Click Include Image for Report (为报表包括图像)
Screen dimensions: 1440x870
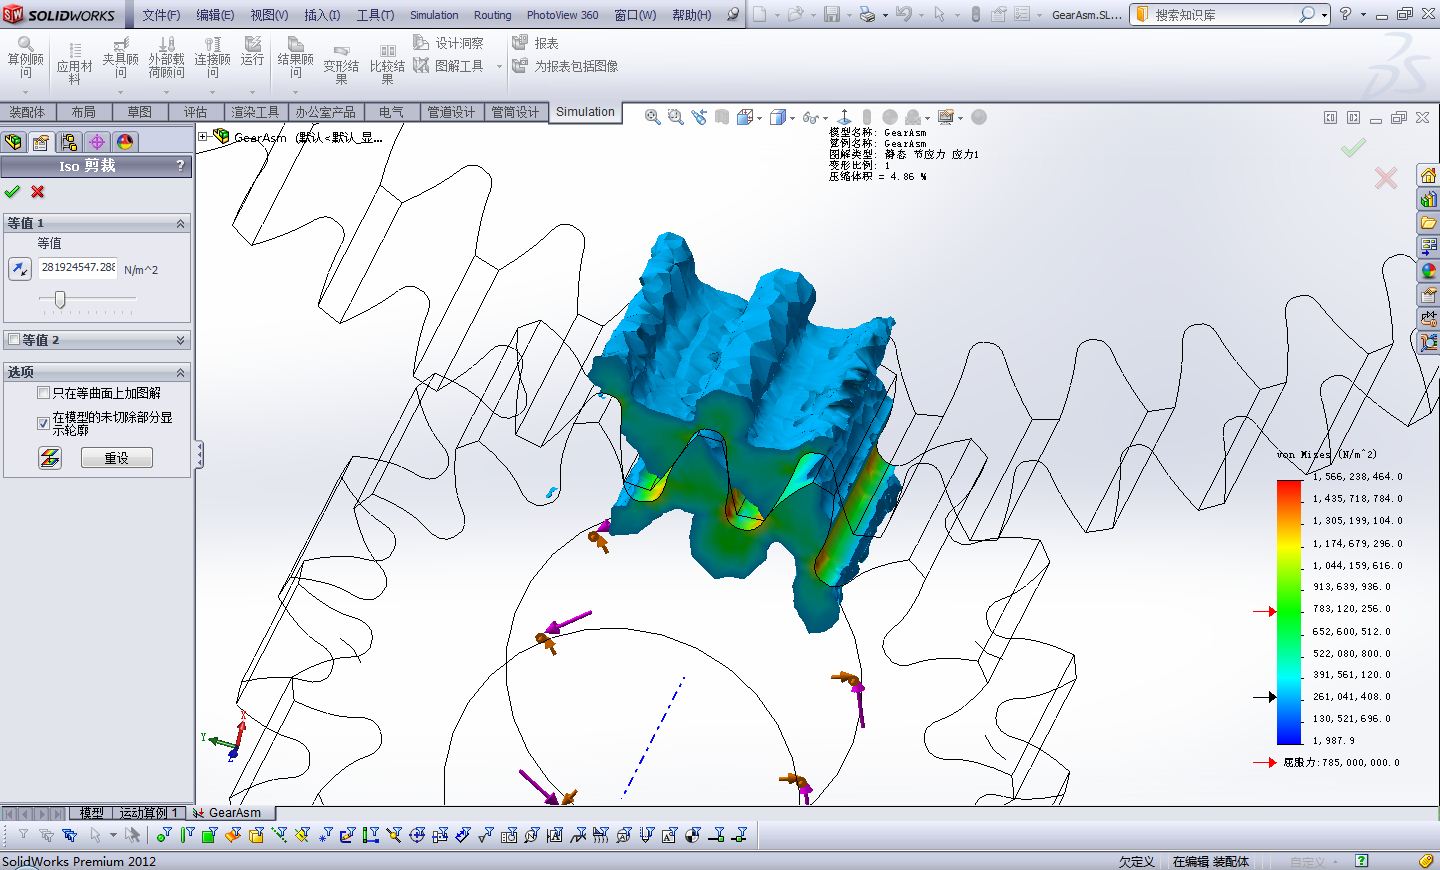[x=565, y=66]
